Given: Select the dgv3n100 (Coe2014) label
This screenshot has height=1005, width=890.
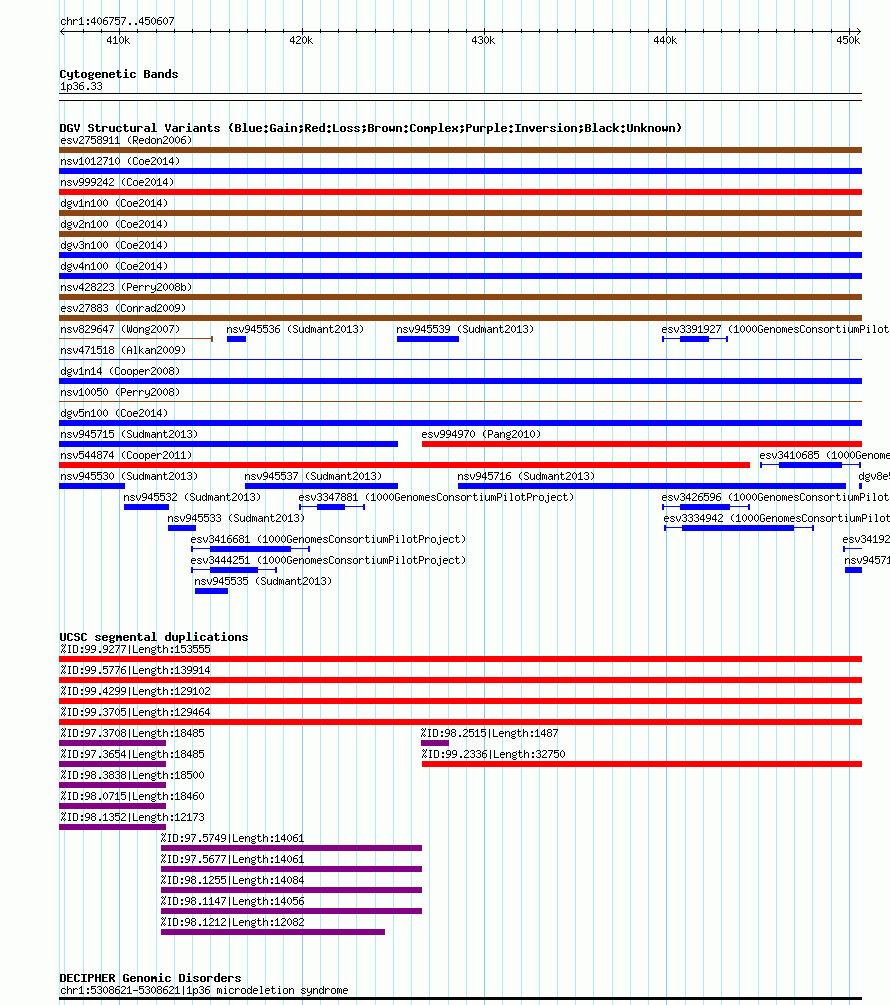Looking at the screenshot, I should [114, 245].
